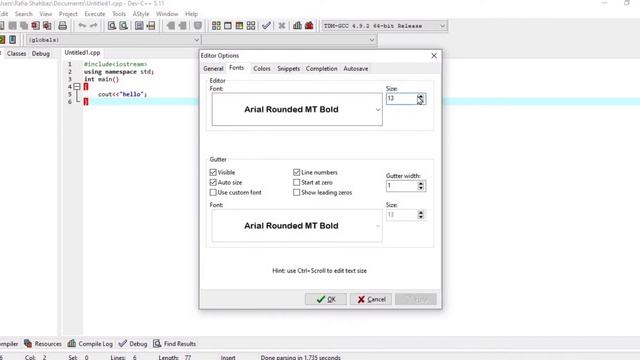Viewport: 640px width, 360px height.
Task: Click the Compile icon with four colored squares
Action: coord(216,26)
